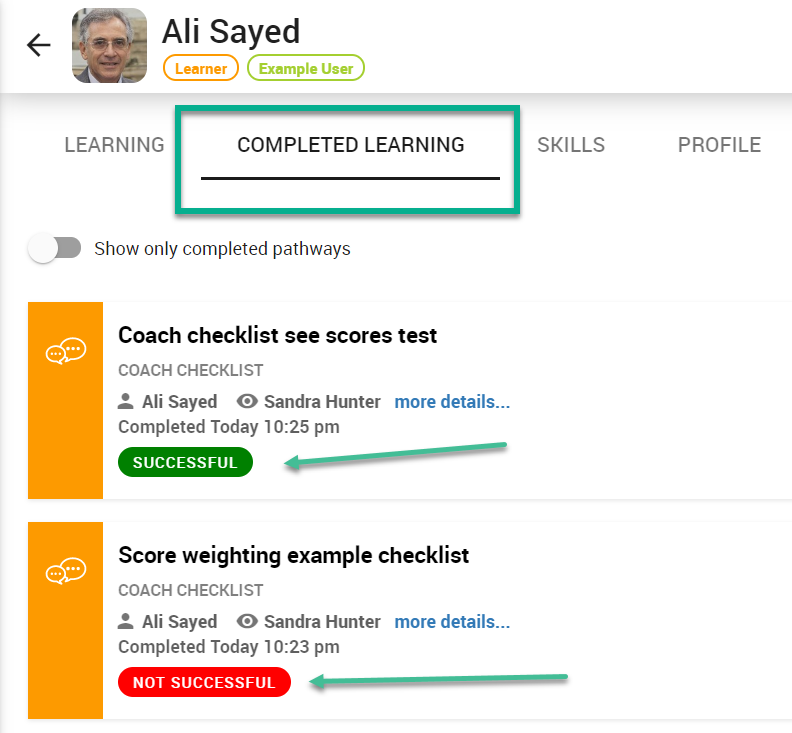Click the green SUCCESSFUL status badge
Viewport: 792px width, 733px height.
(185, 462)
